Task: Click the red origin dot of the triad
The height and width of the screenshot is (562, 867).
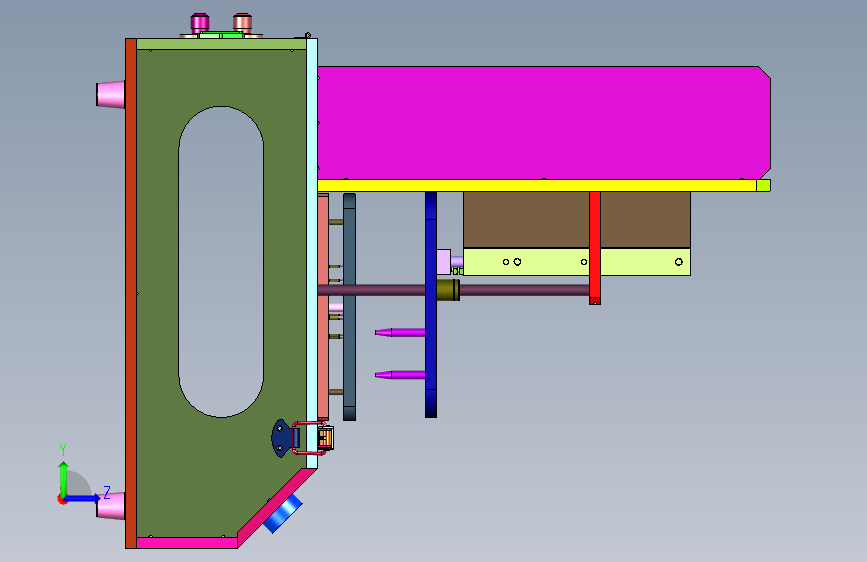Action: [x=61, y=499]
